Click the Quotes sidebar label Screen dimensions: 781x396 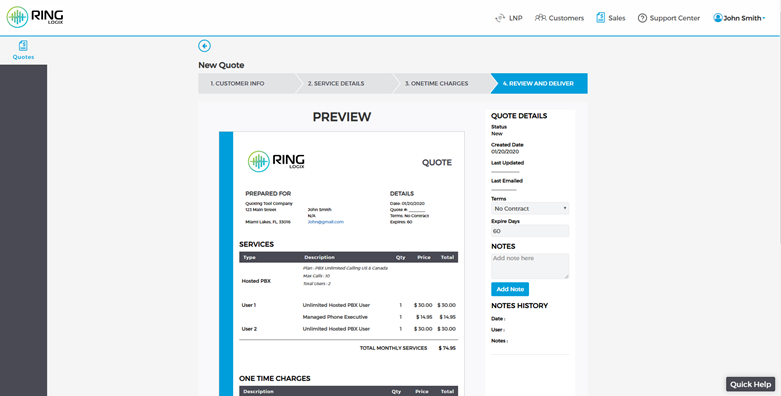coord(23,57)
